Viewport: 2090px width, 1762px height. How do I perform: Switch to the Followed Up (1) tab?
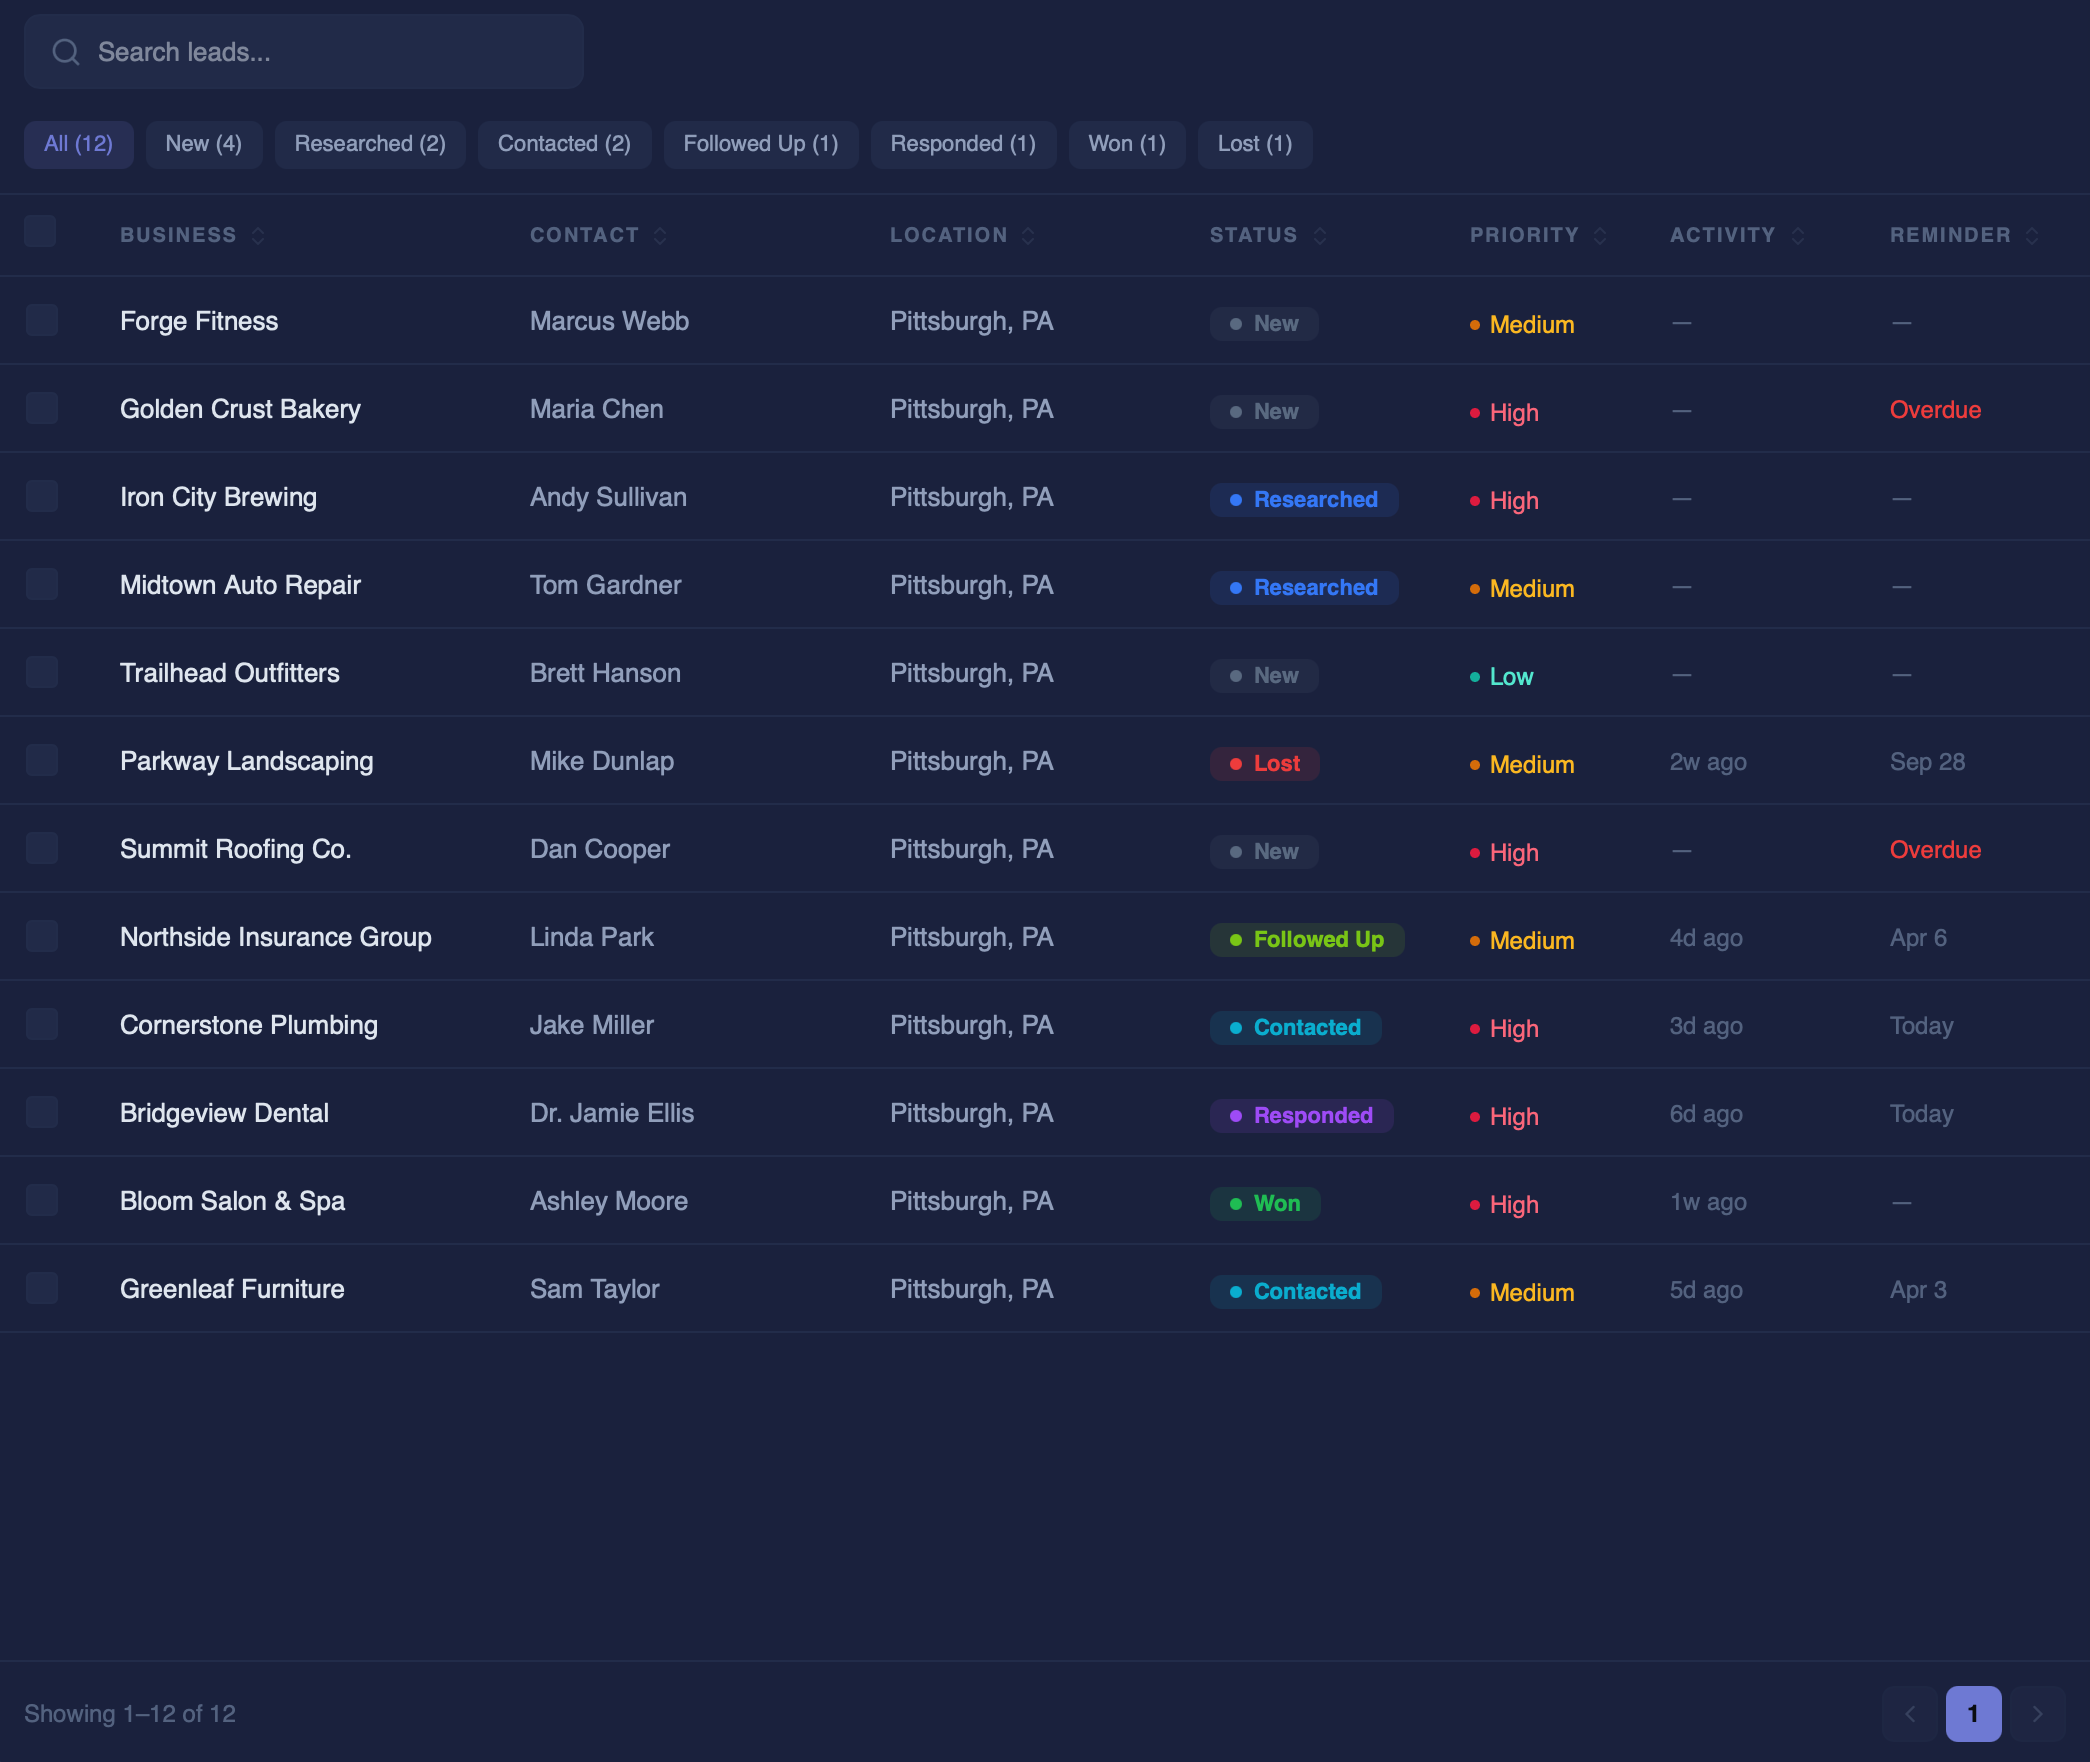(x=760, y=144)
